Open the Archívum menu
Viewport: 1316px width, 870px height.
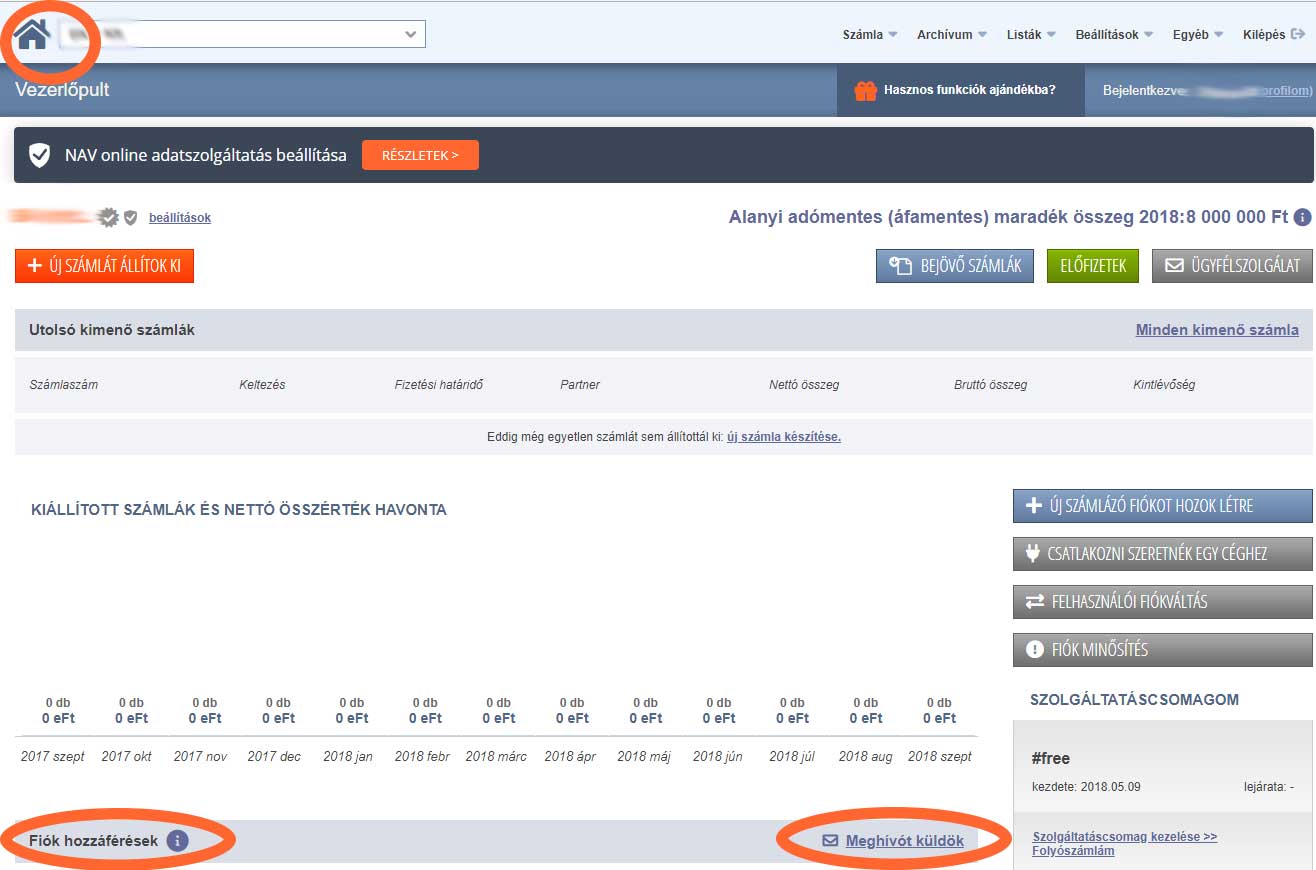point(951,35)
